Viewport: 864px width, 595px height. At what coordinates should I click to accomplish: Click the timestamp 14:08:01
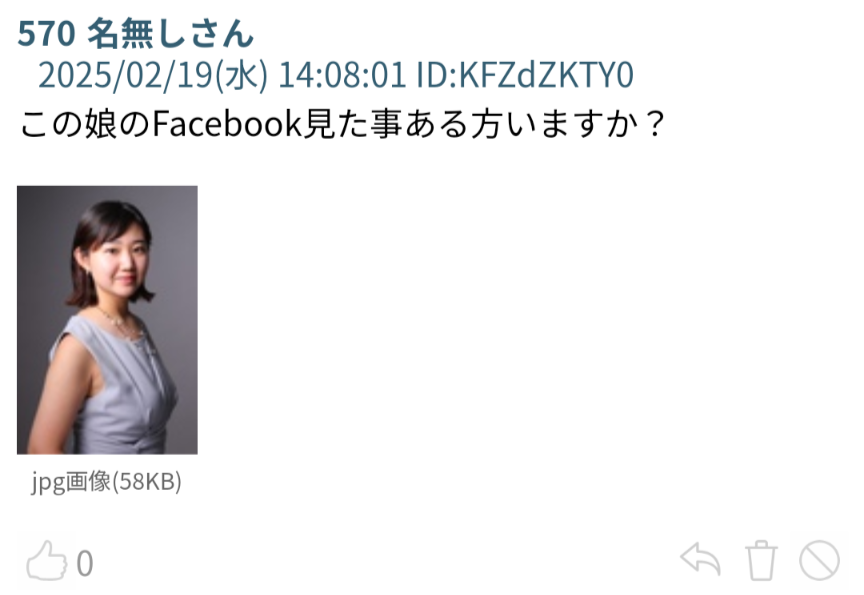(x=342, y=75)
